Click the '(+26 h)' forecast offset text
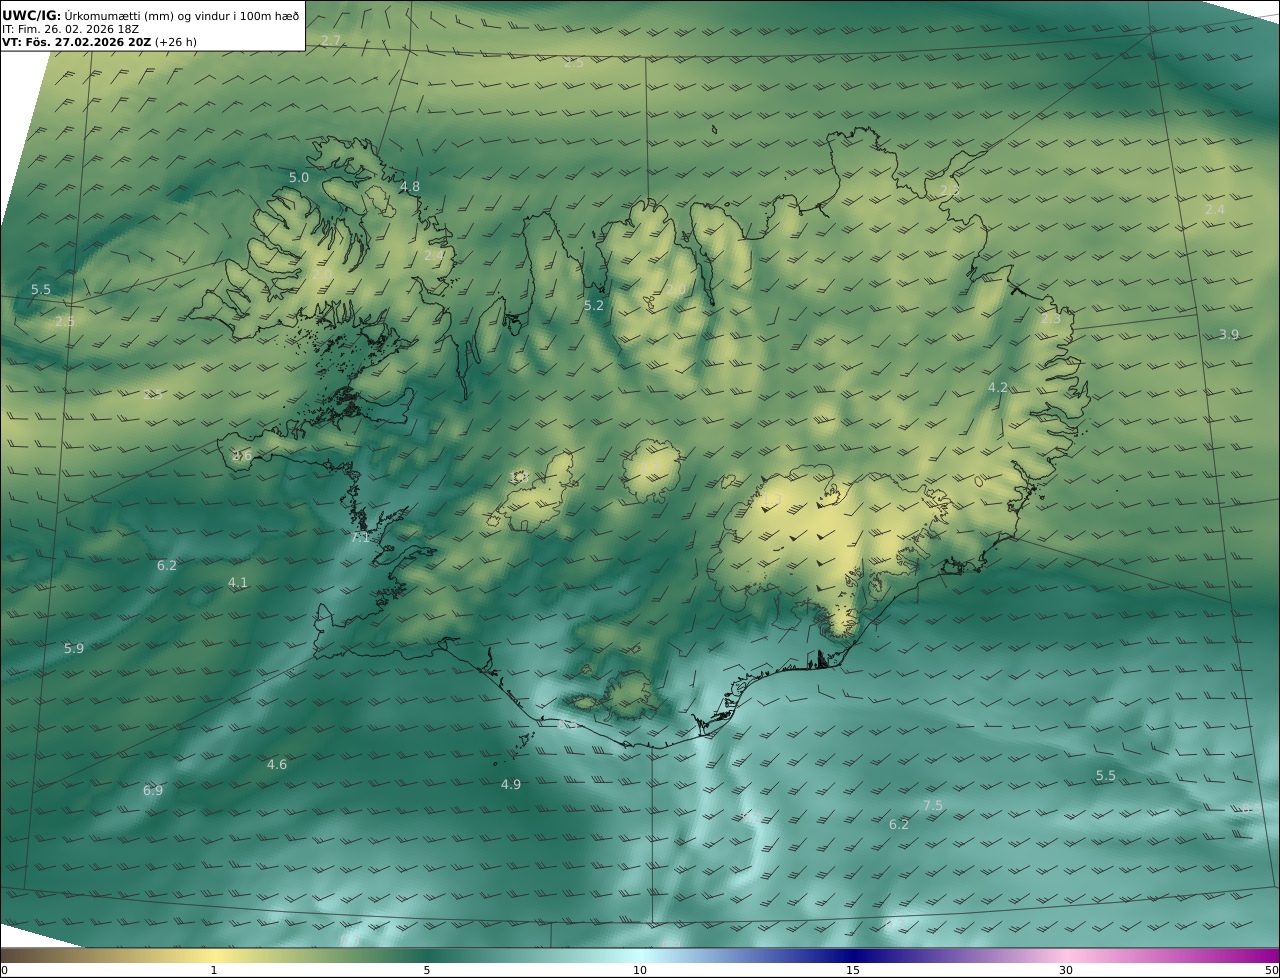The image size is (1280, 978). [x=176, y=43]
